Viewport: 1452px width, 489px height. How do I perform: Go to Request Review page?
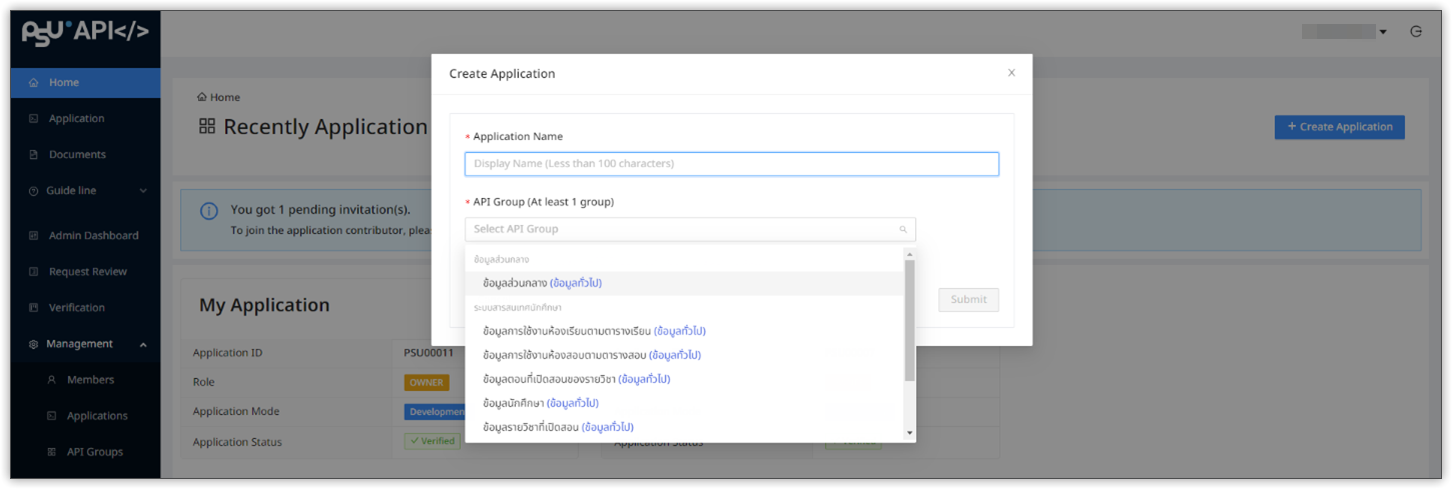pyautogui.click(x=88, y=272)
